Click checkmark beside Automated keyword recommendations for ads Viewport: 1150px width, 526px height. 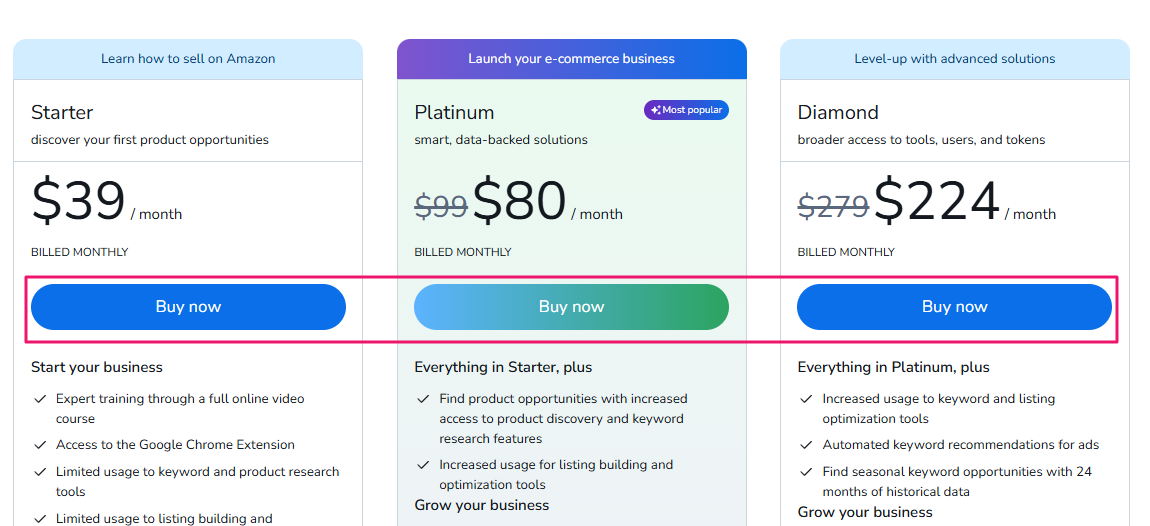click(806, 445)
